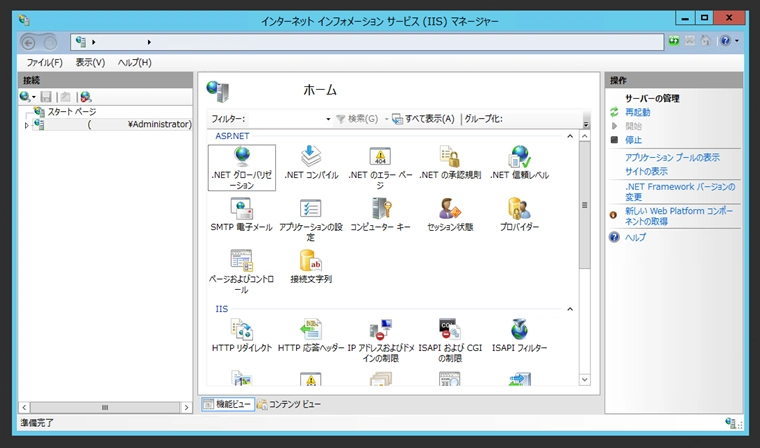
Task: Open ISAPI および CGI の制限 icon
Action: point(450,340)
